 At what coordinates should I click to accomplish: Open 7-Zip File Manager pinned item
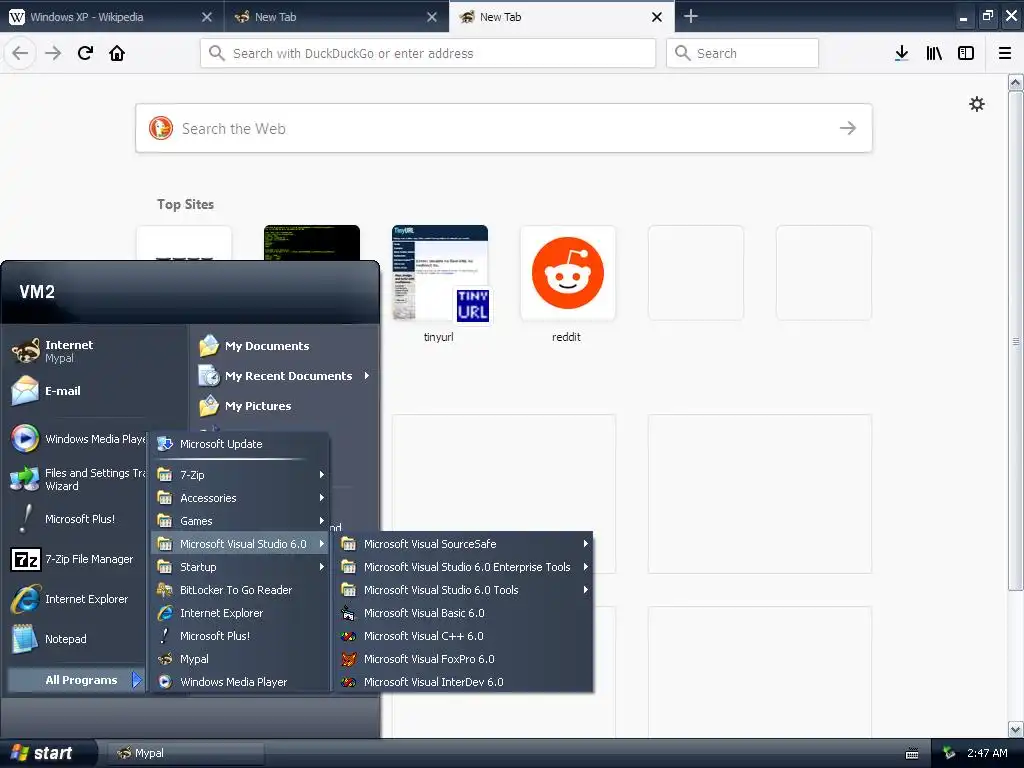coord(76,560)
